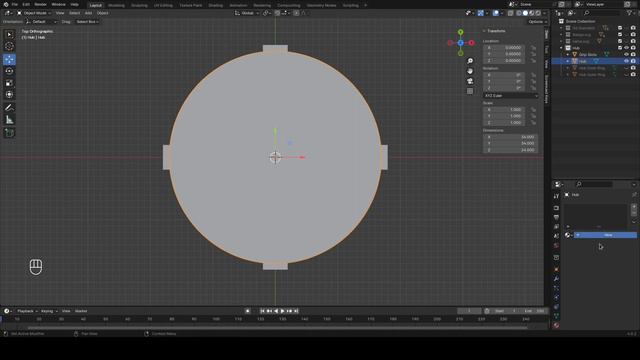Select the Annotate tool in the left toolbar
Screen dimensions: 640x360
[x=9, y=107]
